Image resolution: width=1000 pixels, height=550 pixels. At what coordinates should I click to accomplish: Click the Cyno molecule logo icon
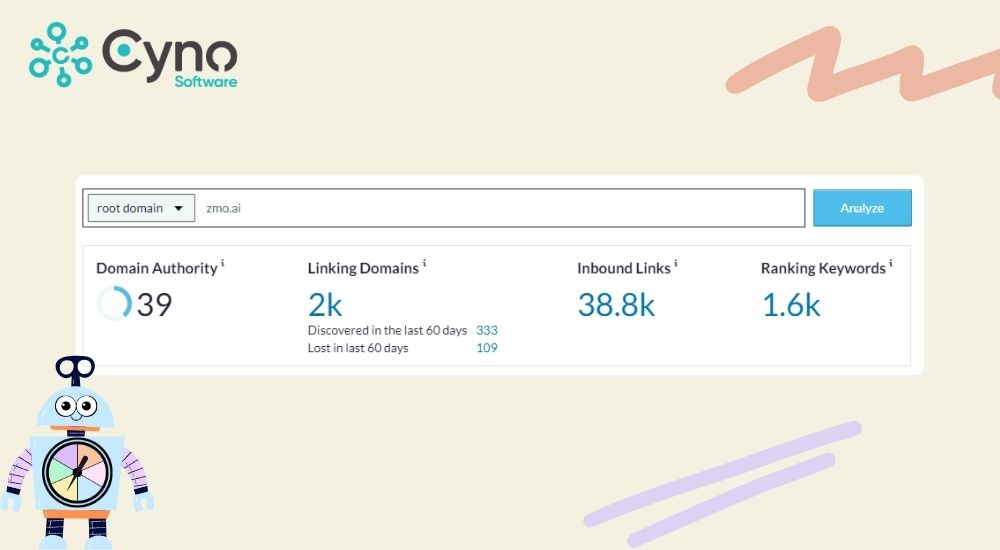pyautogui.click(x=60, y=54)
